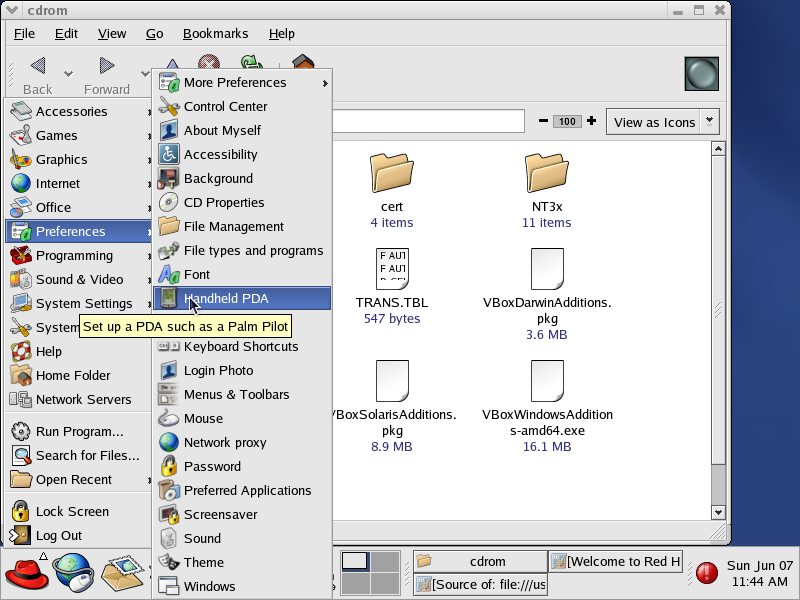Switch to Welcome to Red Hat taskbar window
The height and width of the screenshot is (600, 800).
tap(616, 561)
